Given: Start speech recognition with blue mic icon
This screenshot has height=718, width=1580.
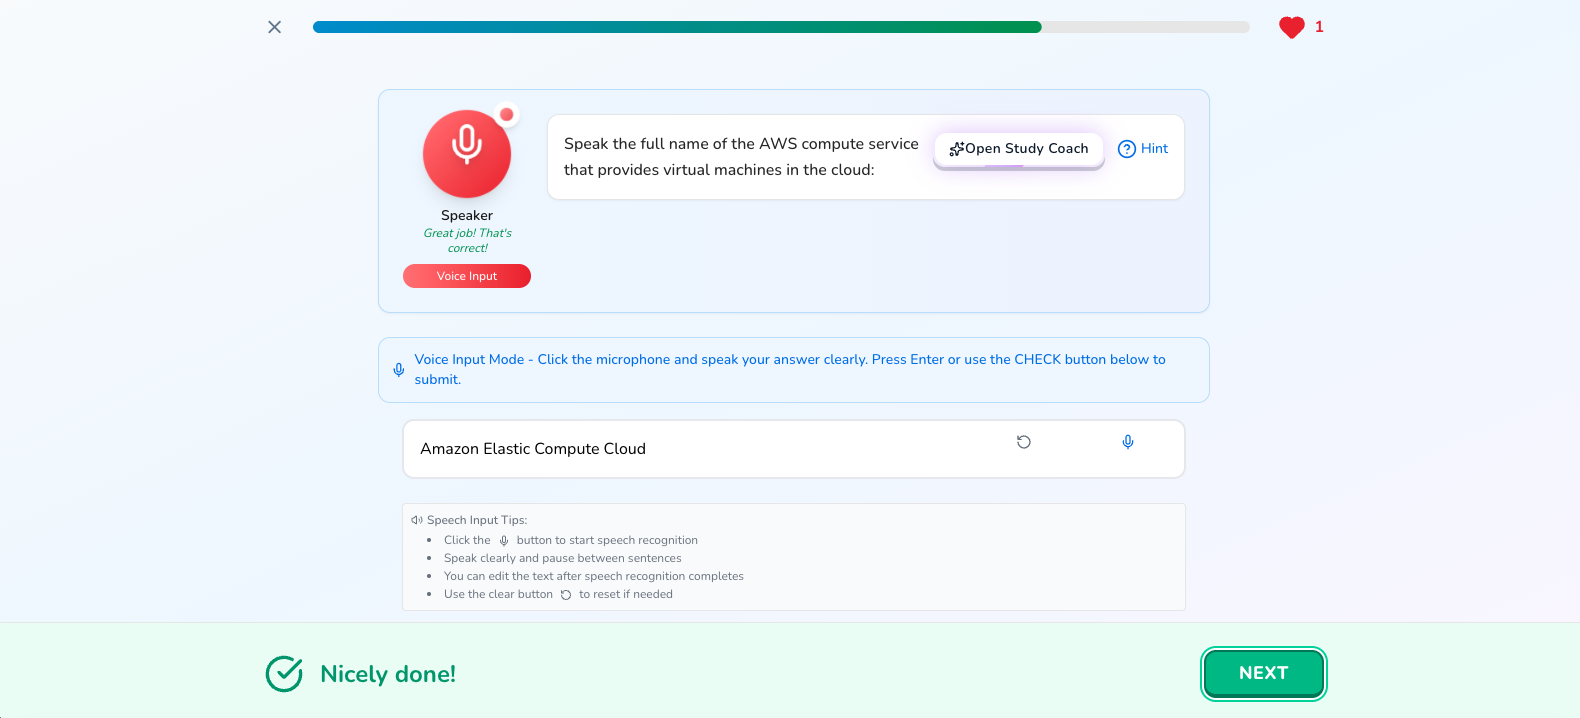Looking at the screenshot, I should pos(1128,442).
